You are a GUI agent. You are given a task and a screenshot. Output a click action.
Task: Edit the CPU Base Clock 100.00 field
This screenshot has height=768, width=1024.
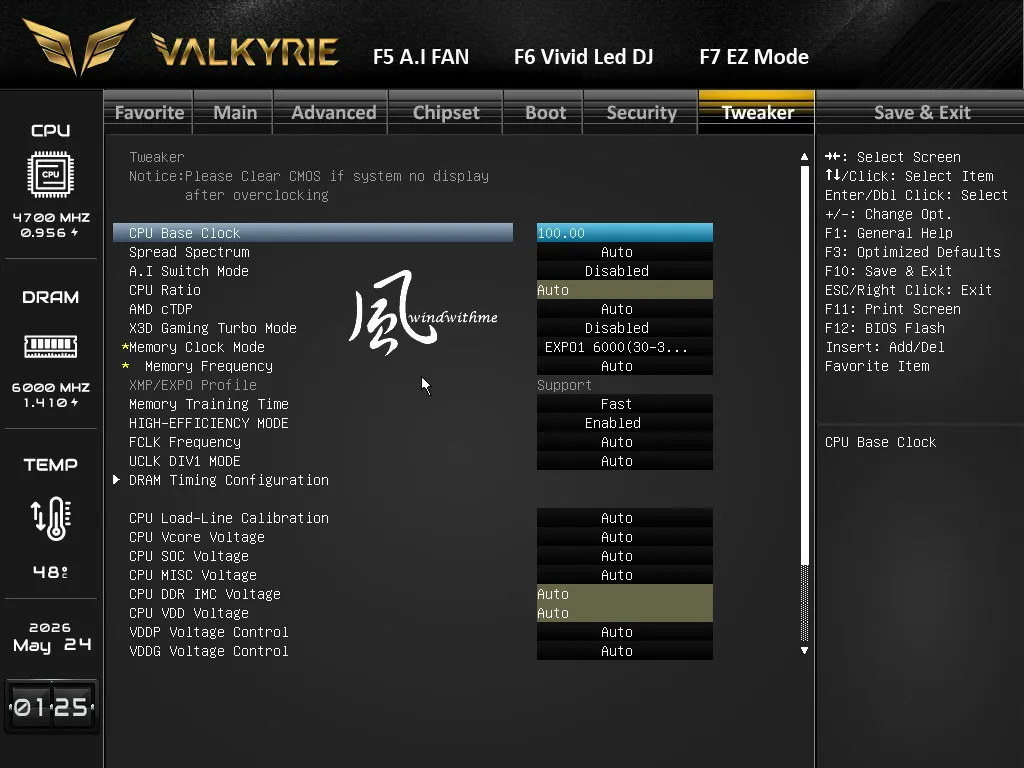624,233
